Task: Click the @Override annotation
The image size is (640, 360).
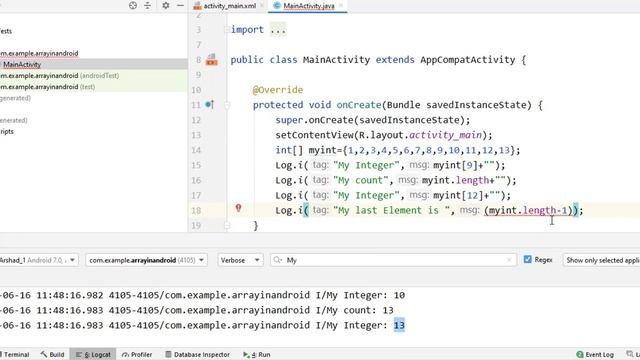Action: point(278,90)
